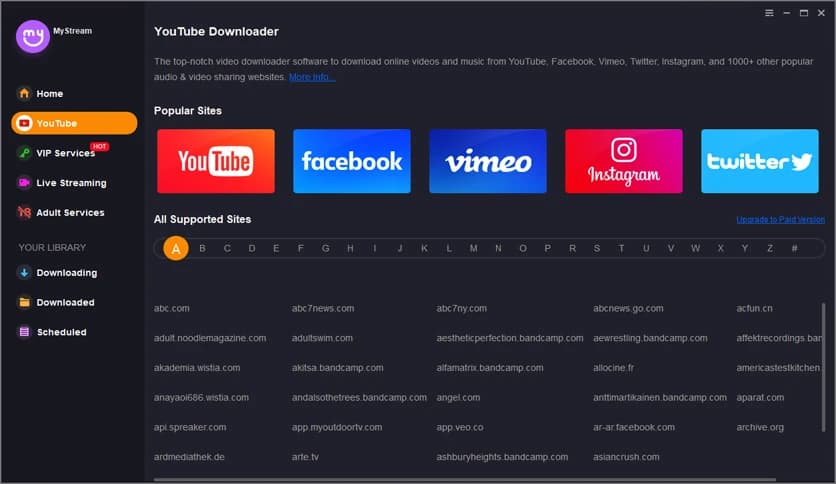Viewport: 836px width, 484px height.
Task: Filter supported sites by letter V
Action: click(671, 248)
